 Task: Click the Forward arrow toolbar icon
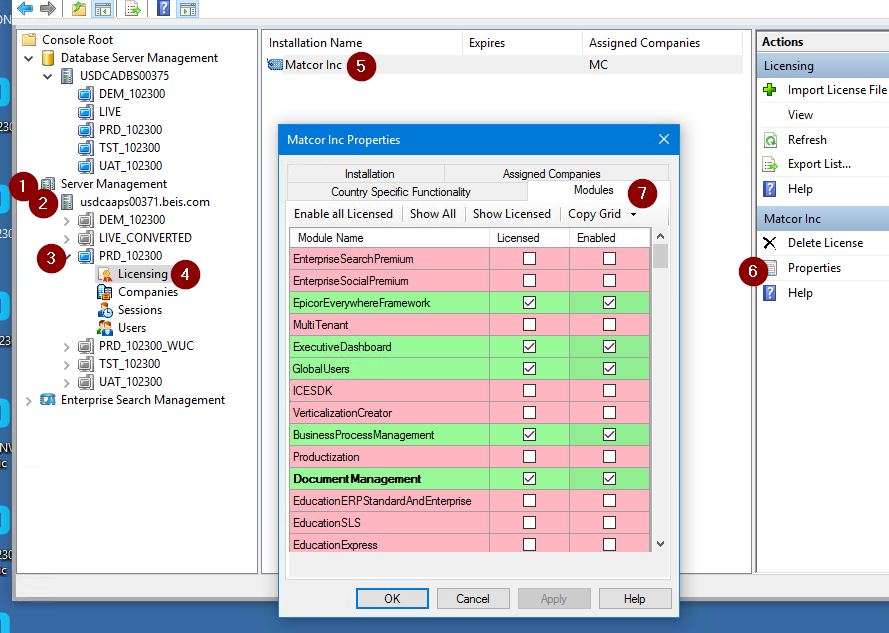tap(48, 8)
